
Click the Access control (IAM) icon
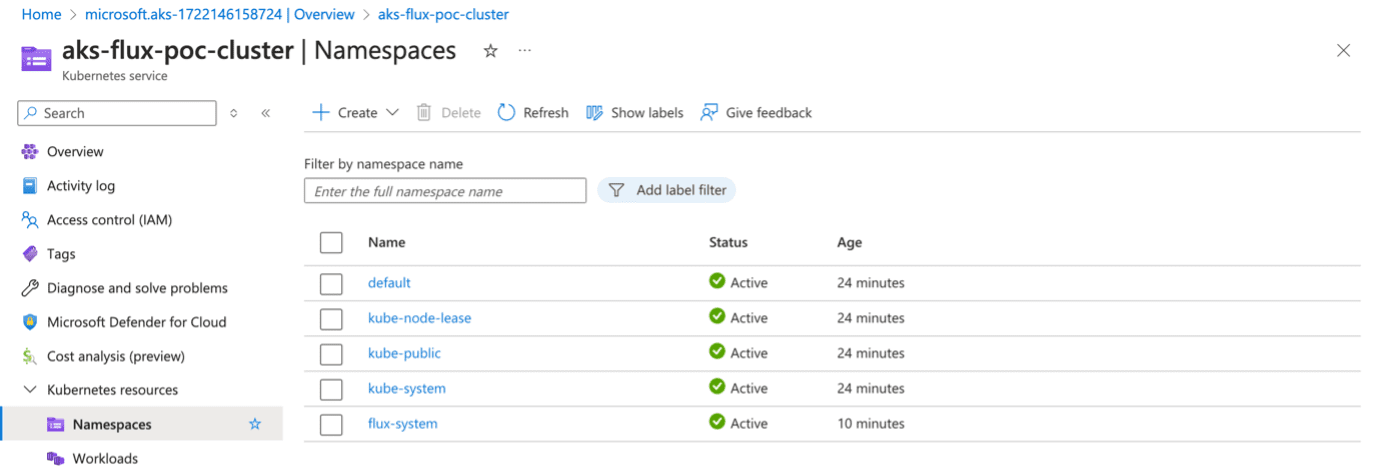(x=30, y=220)
